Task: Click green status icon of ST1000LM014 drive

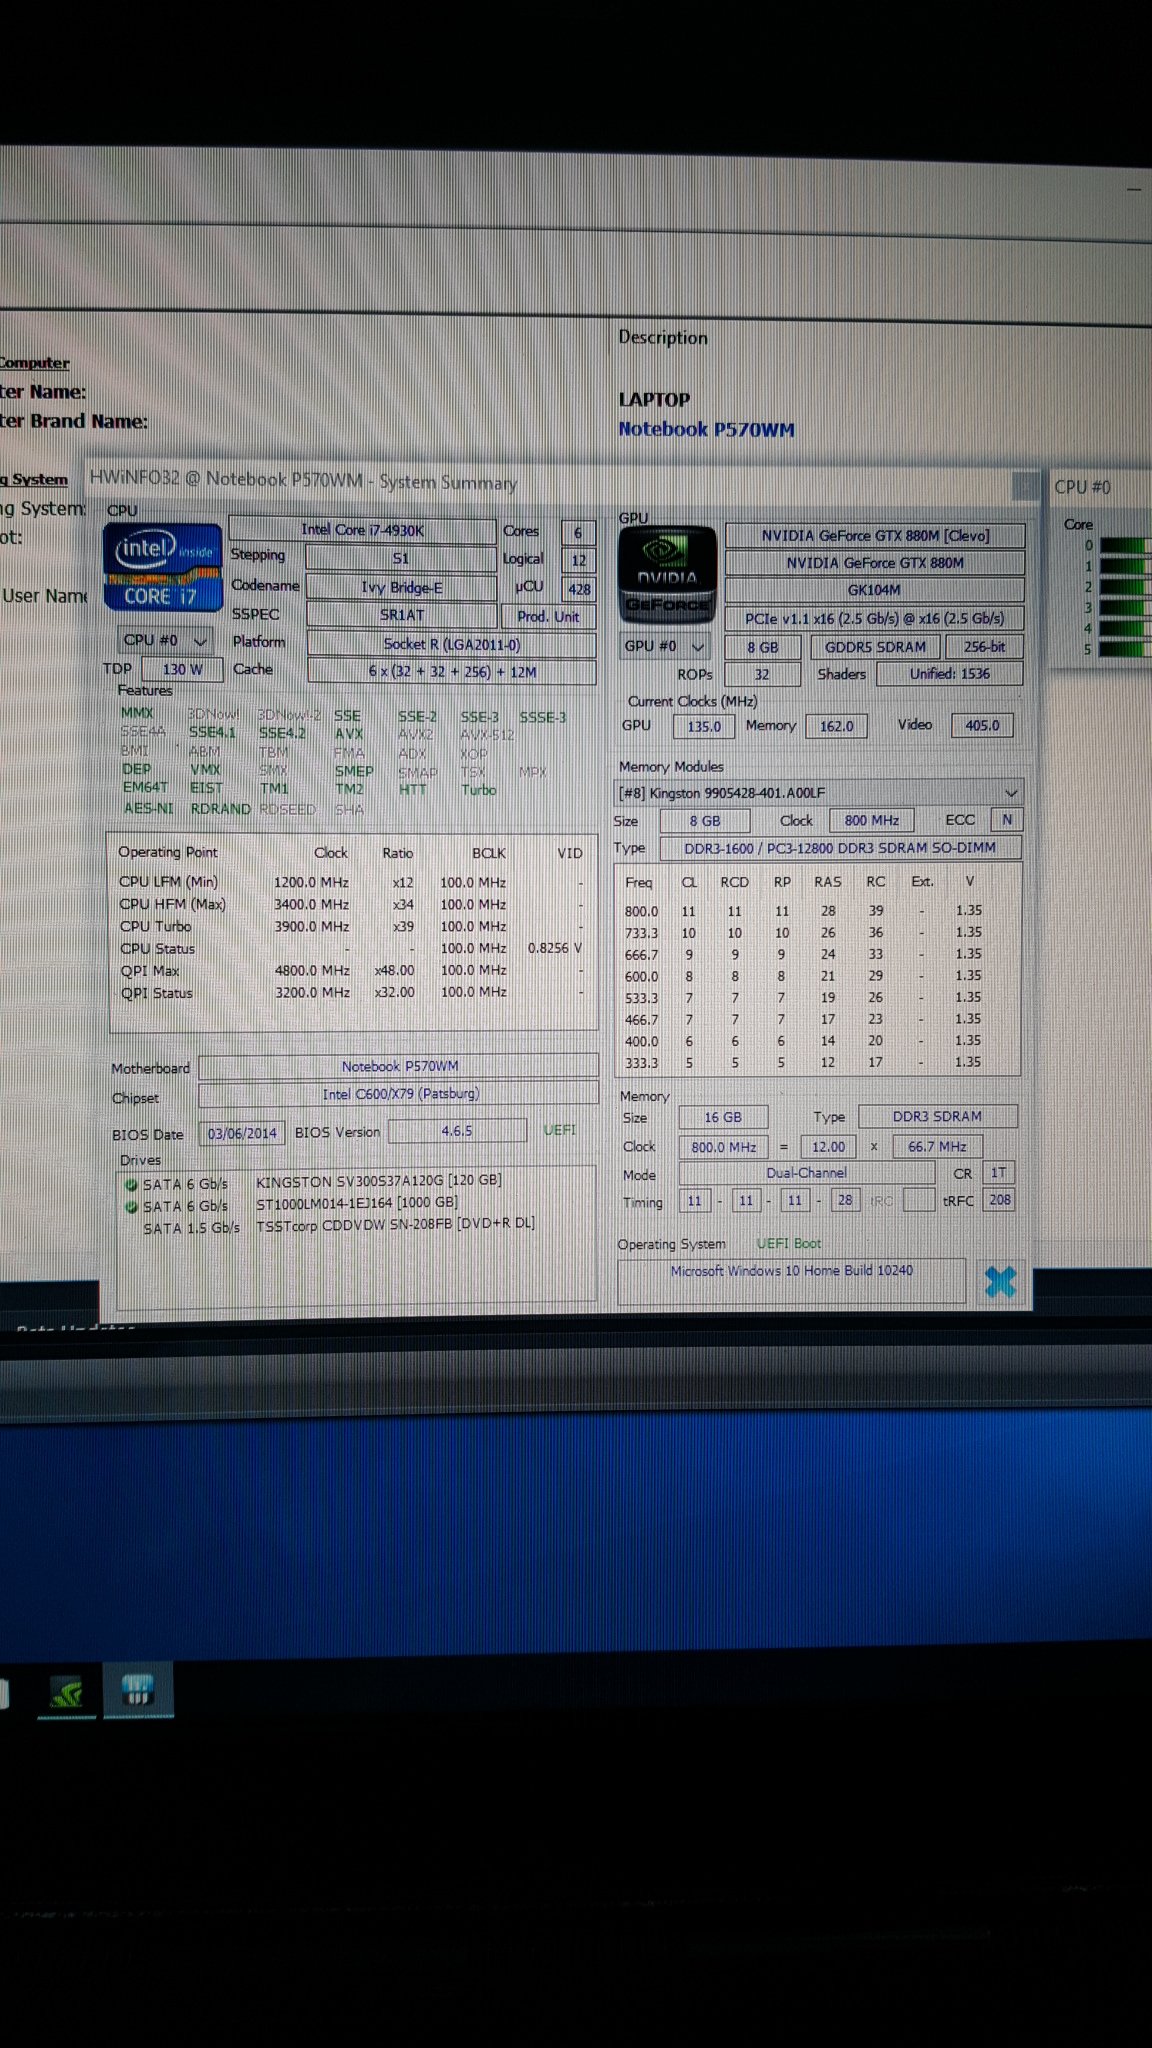Action: pos(131,1206)
